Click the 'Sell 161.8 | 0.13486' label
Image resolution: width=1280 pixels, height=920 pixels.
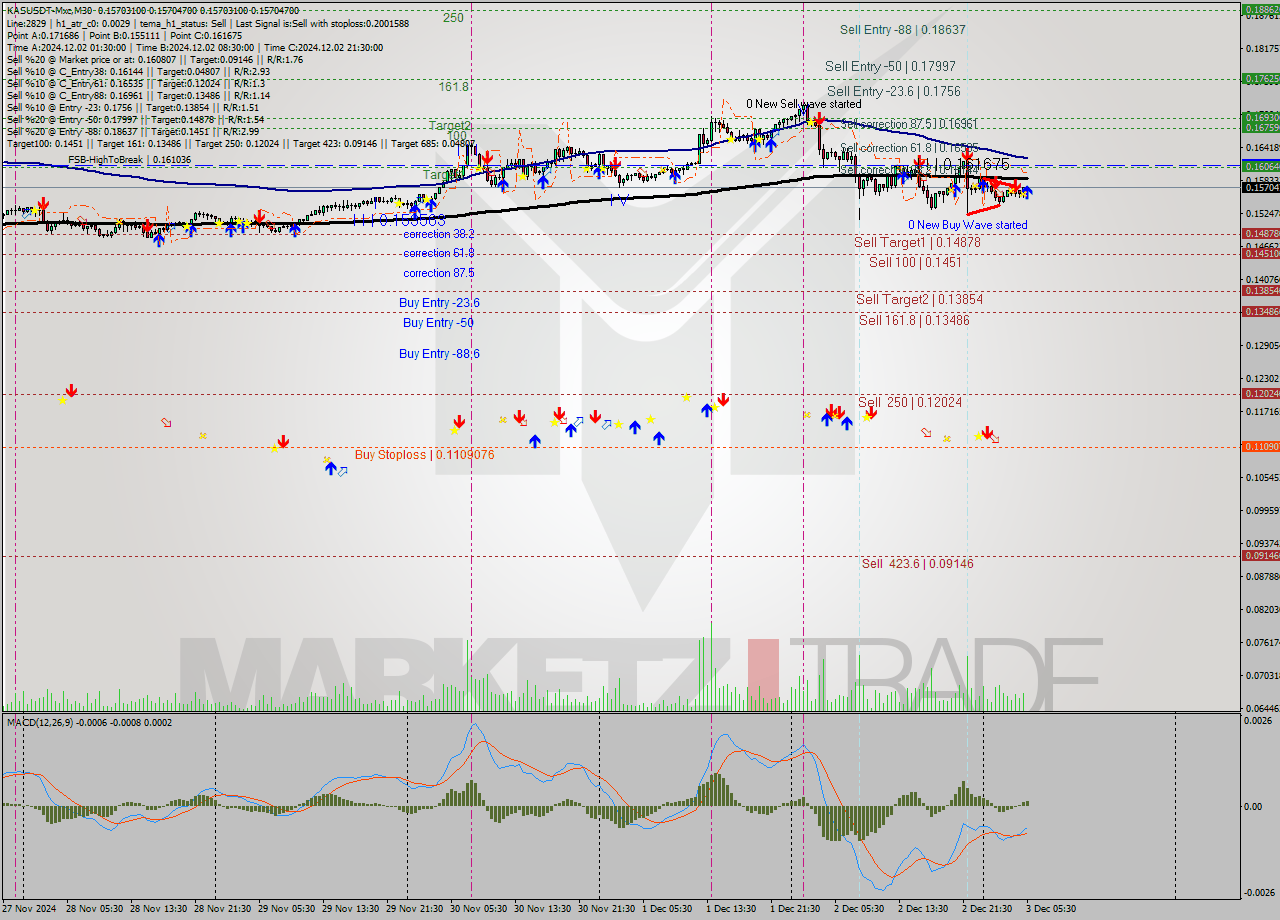tap(914, 320)
